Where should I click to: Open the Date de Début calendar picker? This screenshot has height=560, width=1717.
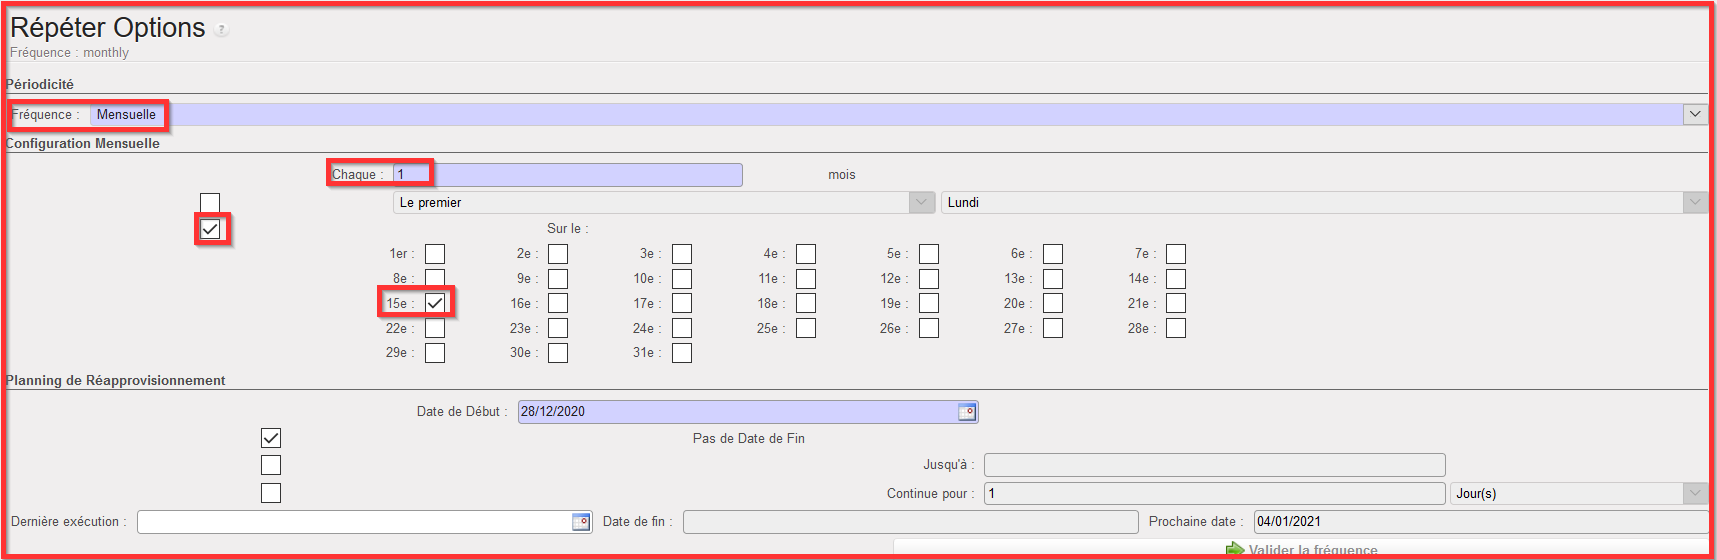[967, 412]
